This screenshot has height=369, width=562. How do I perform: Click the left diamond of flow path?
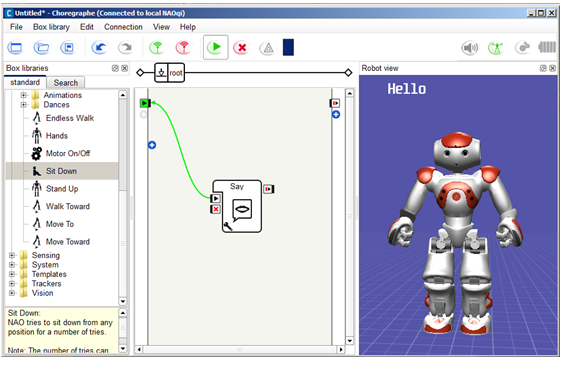click(140, 73)
